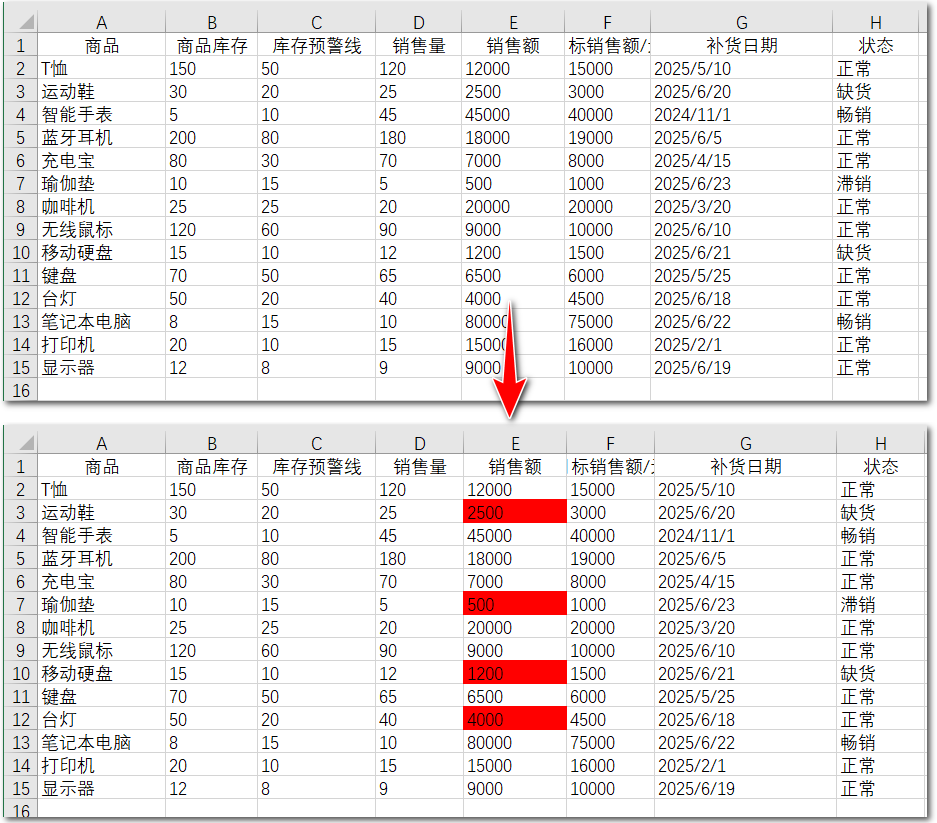The image size is (937, 823).
Task: Pick the red-highlighted cell showing 4000
Action: (514, 719)
